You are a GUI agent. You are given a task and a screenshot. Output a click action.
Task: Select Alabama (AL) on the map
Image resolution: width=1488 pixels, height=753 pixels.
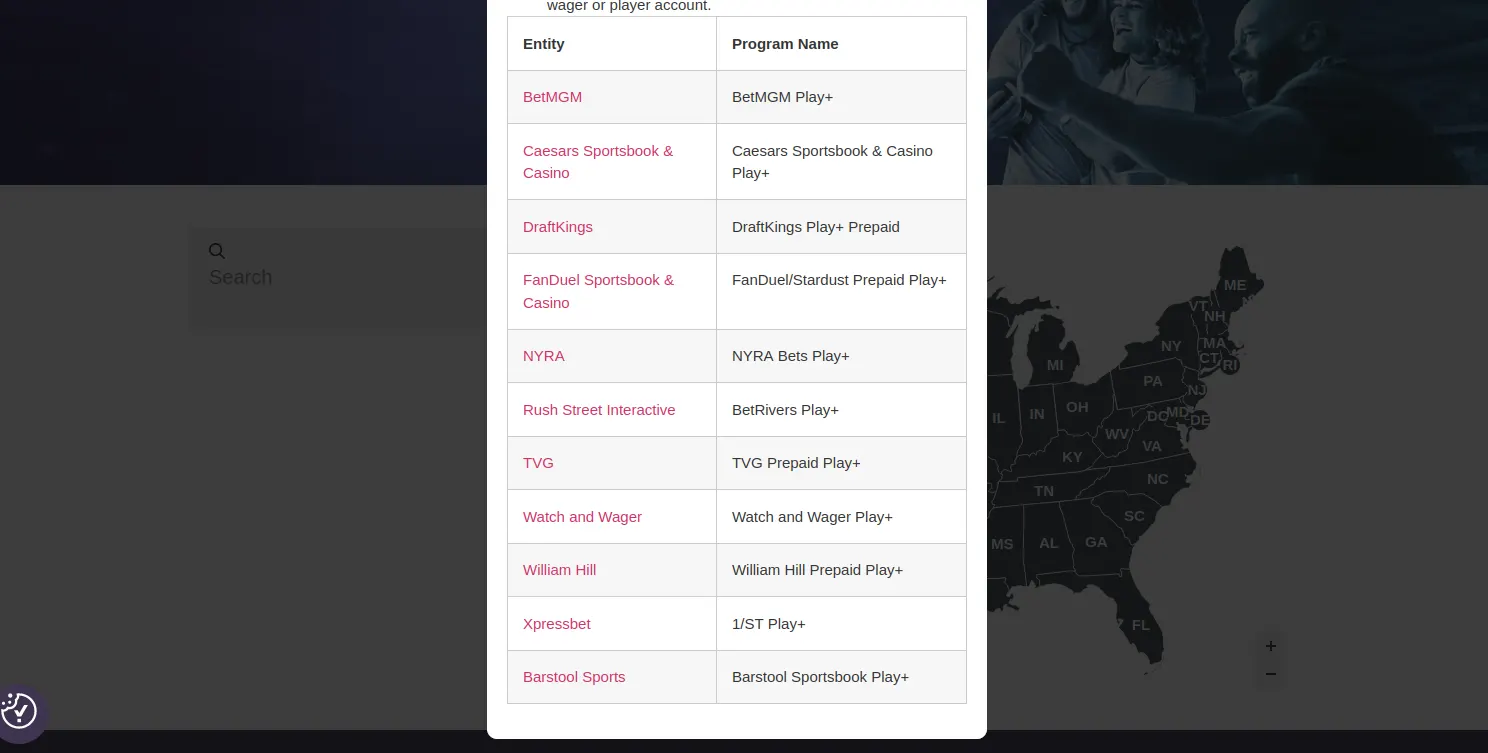pyautogui.click(x=1048, y=544)
